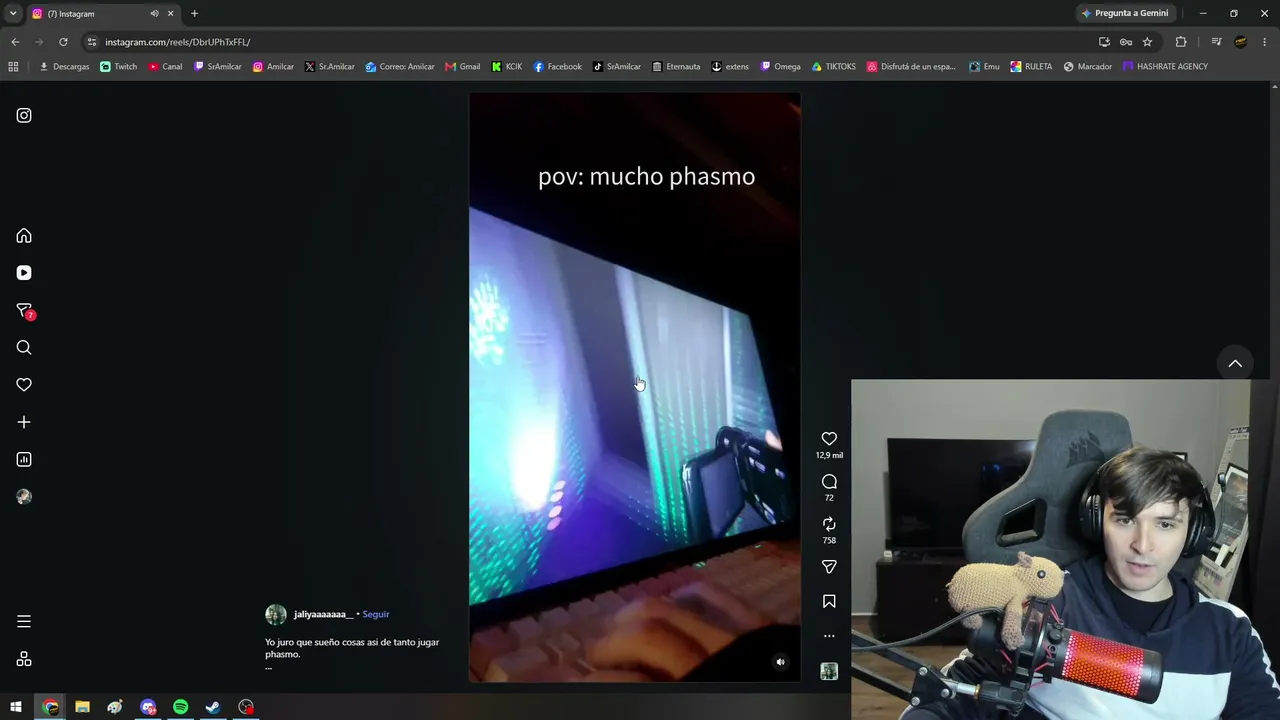Open a new browser tab

click(194, 14)
